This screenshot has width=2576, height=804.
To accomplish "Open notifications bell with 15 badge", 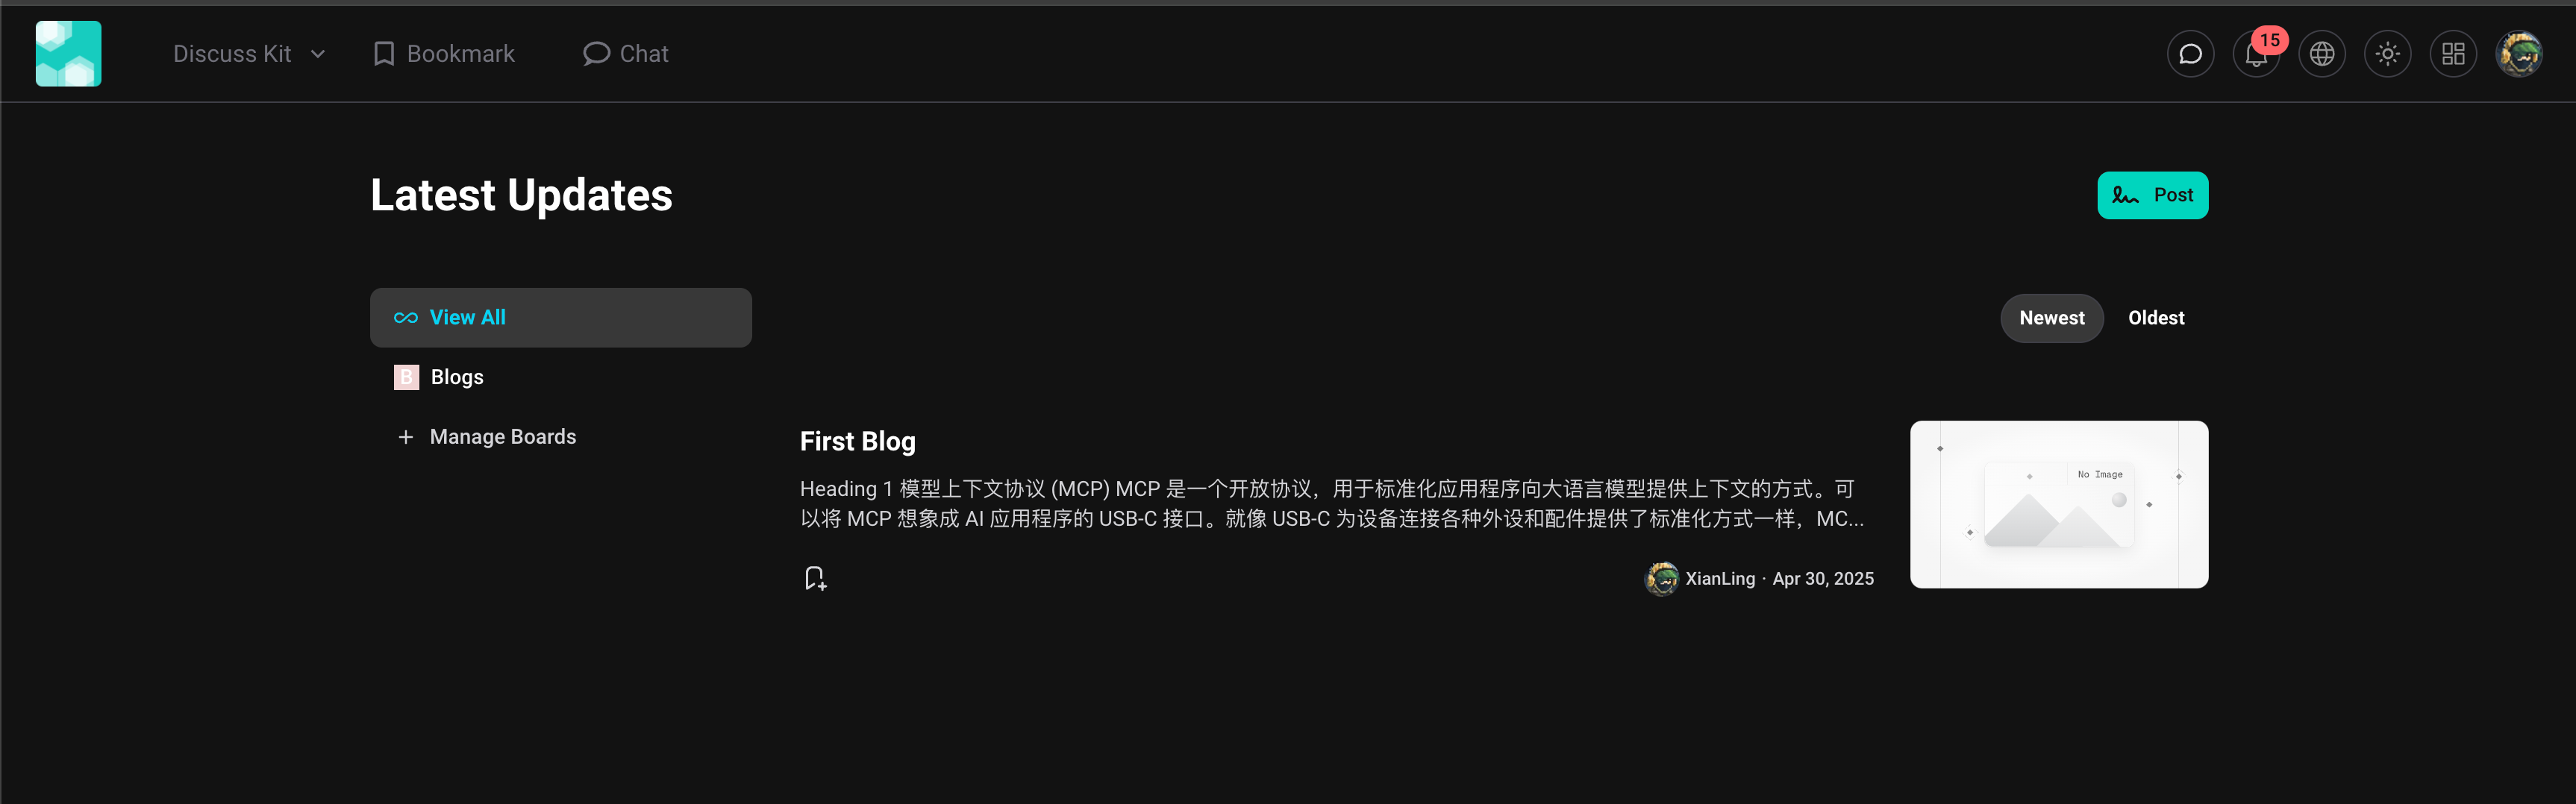I will (x=2256, y=54).
